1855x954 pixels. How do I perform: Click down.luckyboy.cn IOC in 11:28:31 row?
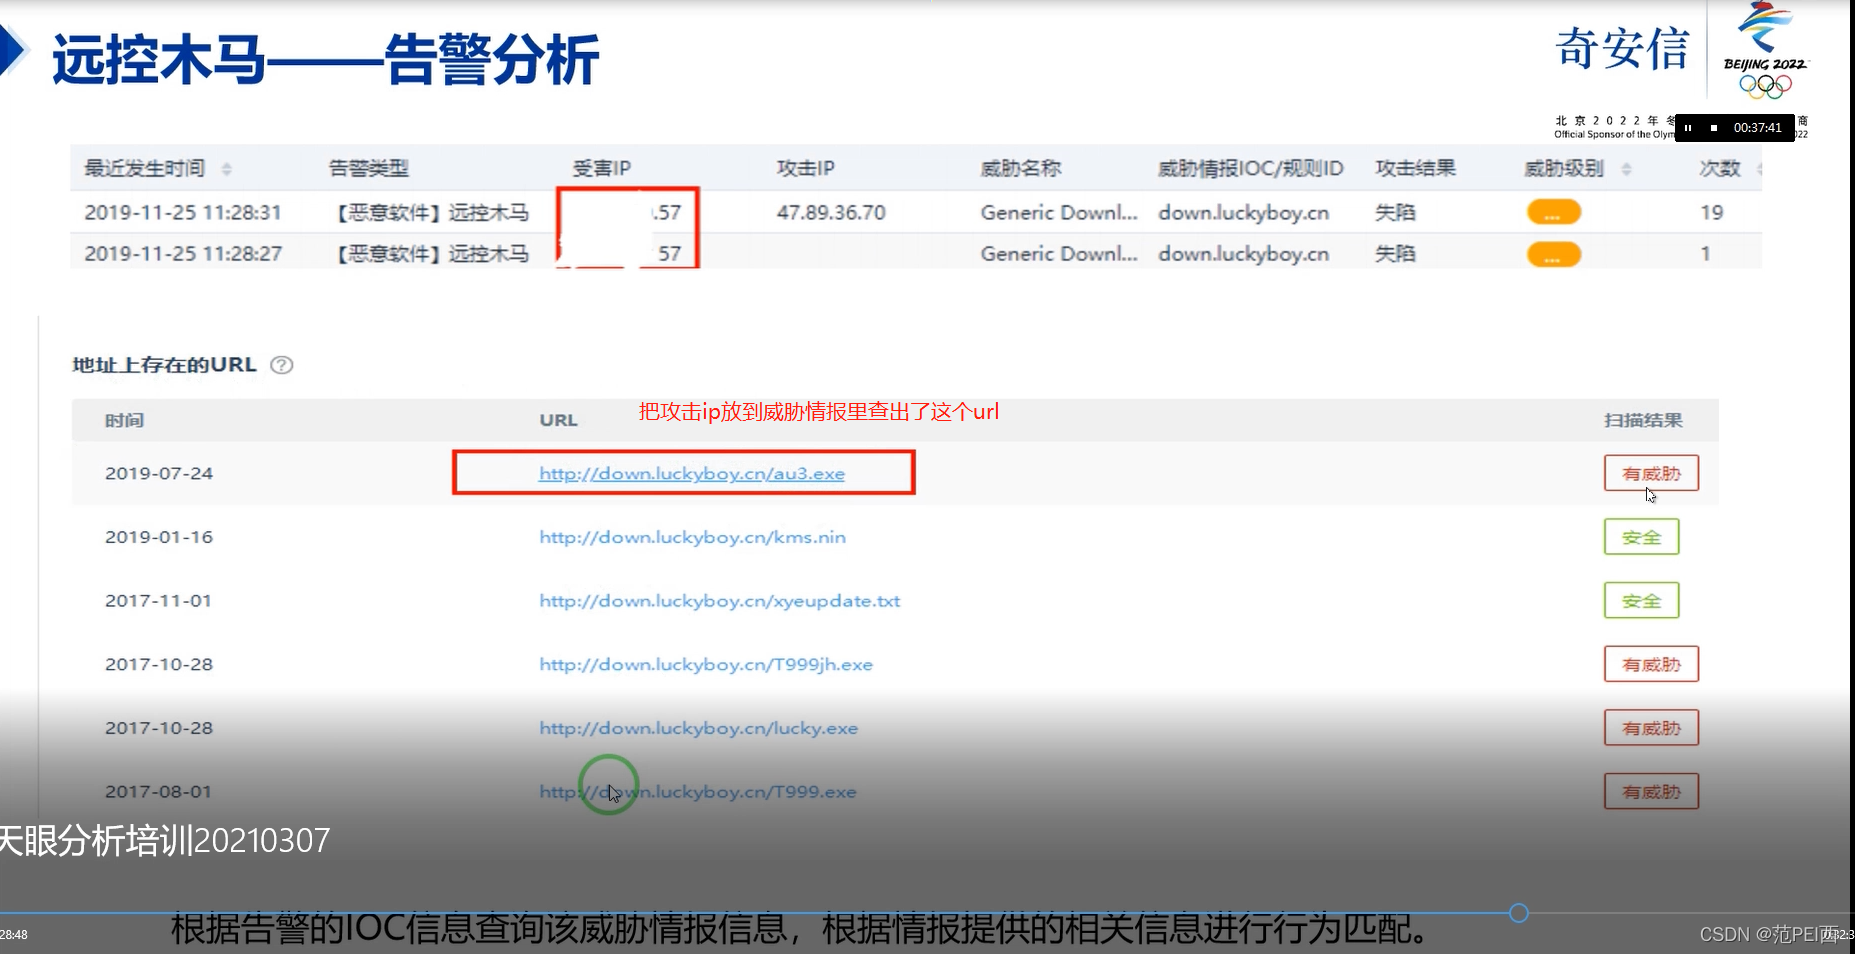pos(1243,212)
